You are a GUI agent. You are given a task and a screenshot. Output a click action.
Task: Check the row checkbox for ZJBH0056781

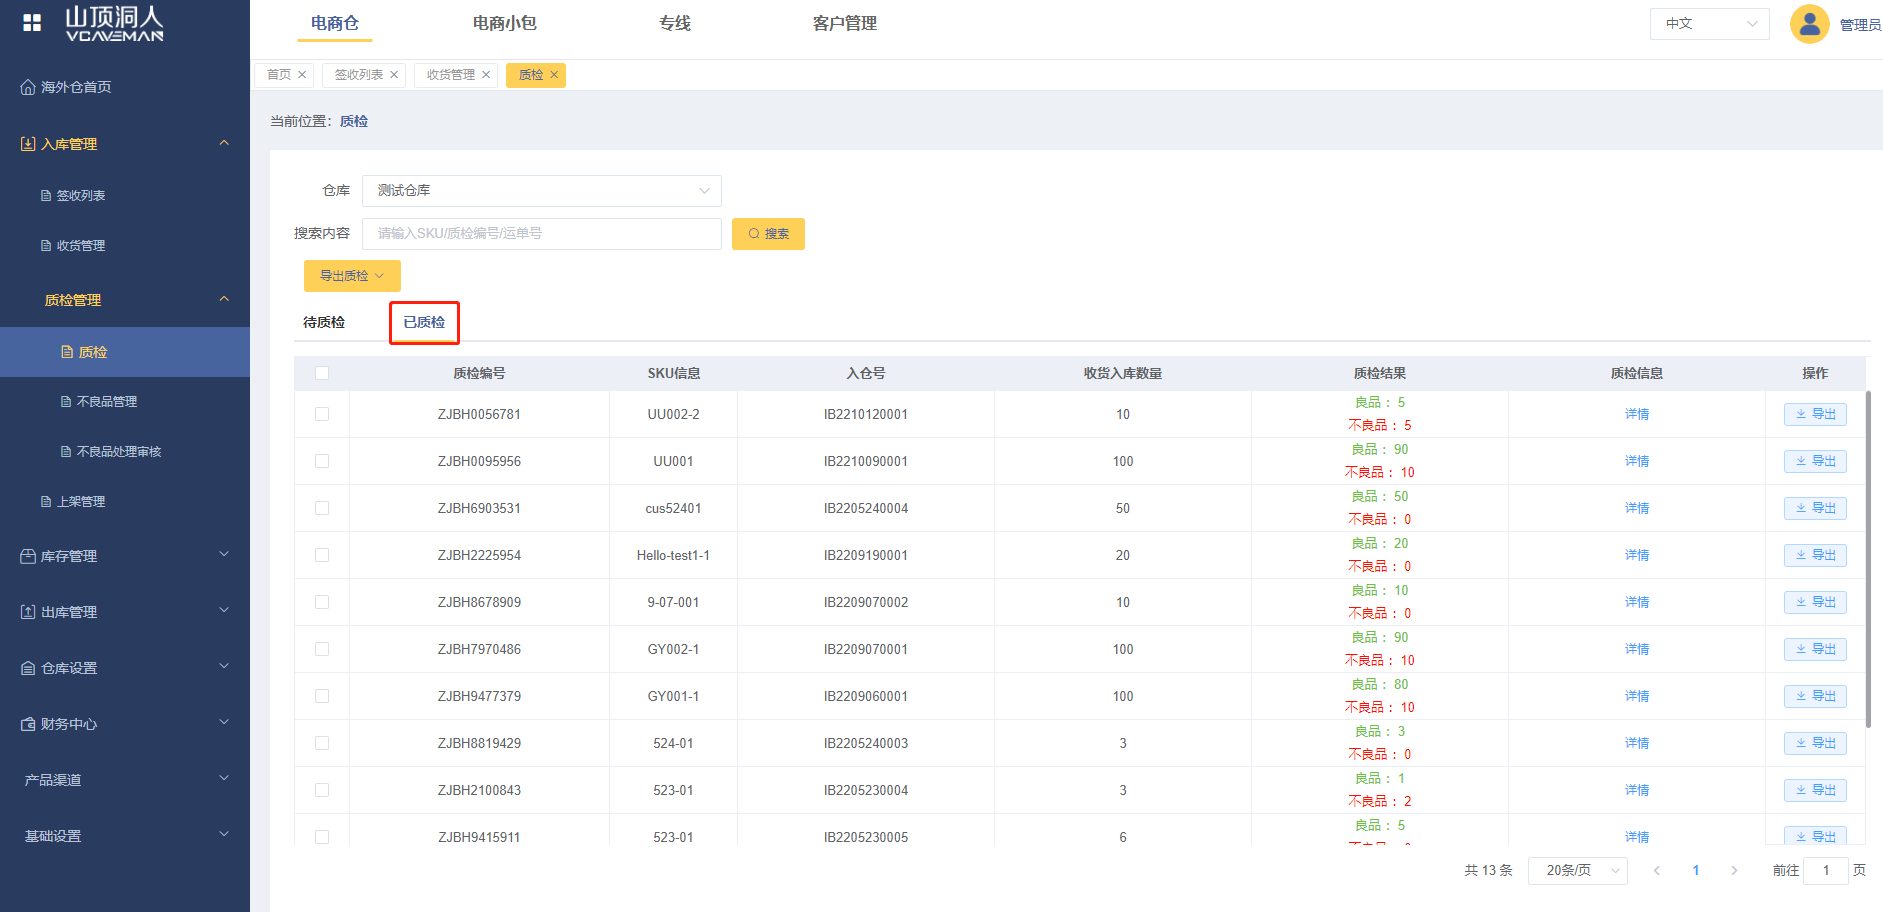click(322, 414)
